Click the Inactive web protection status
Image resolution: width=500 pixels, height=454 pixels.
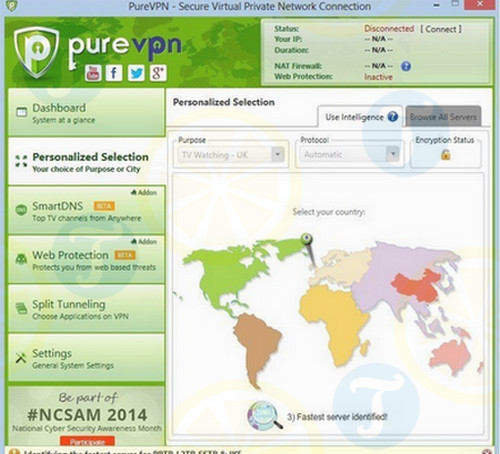[378, 77]
